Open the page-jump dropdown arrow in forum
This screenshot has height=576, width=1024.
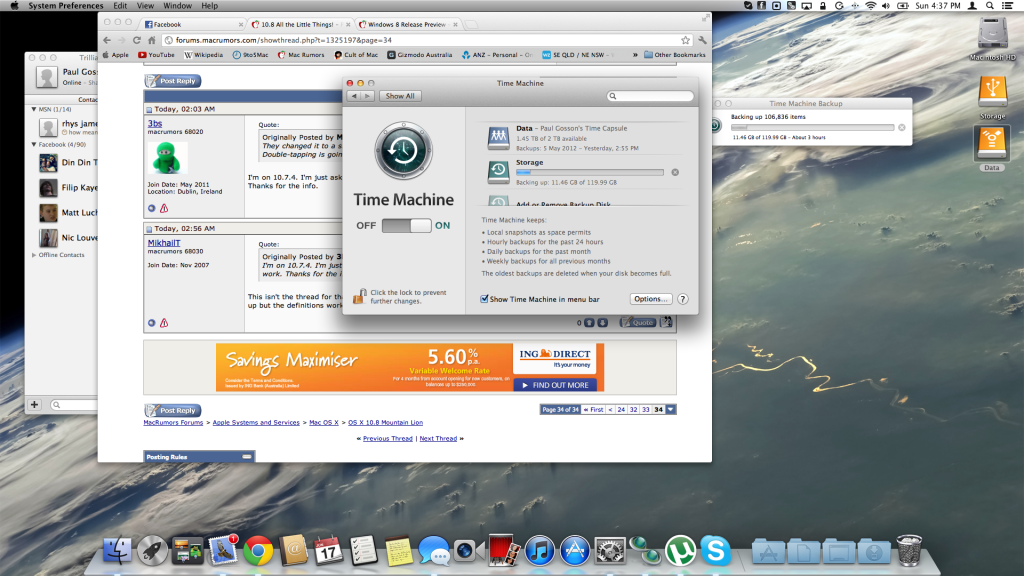click(671, 409)
